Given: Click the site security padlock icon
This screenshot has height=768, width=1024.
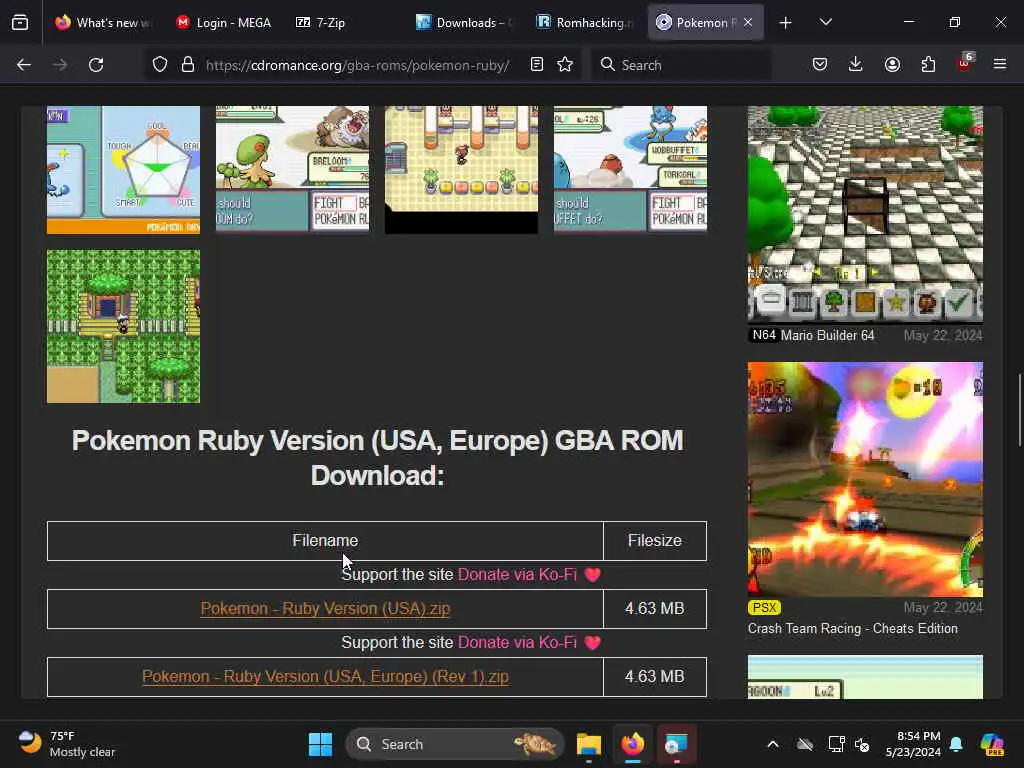Looking at the screenshot, I should point(188,65).
